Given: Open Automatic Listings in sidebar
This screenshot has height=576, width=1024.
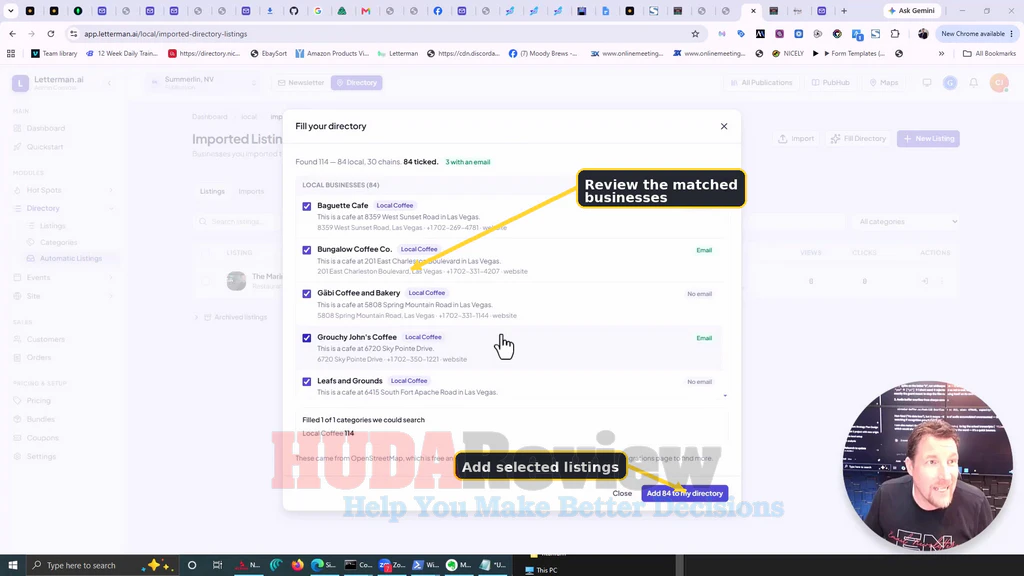Looking at the screenshot, I should 71,259.
